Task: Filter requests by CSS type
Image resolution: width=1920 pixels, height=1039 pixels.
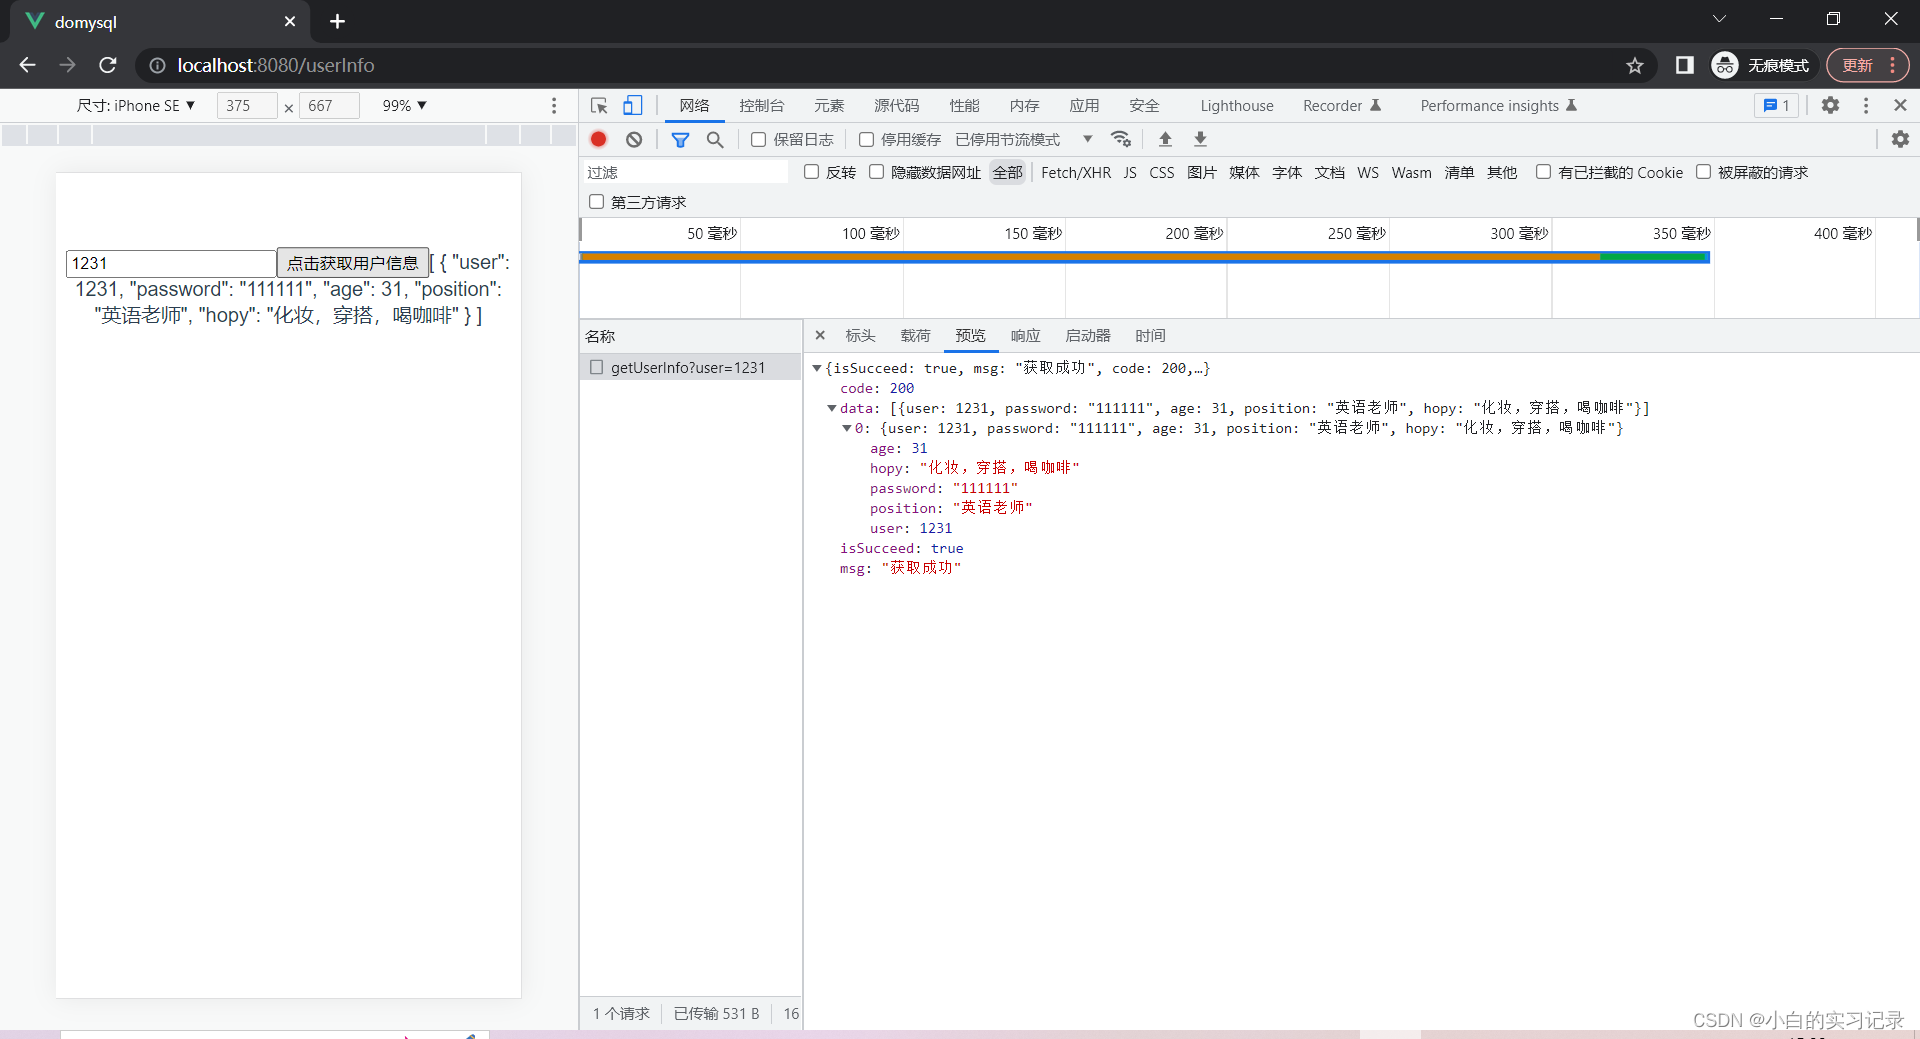Action: [1162, 172]
